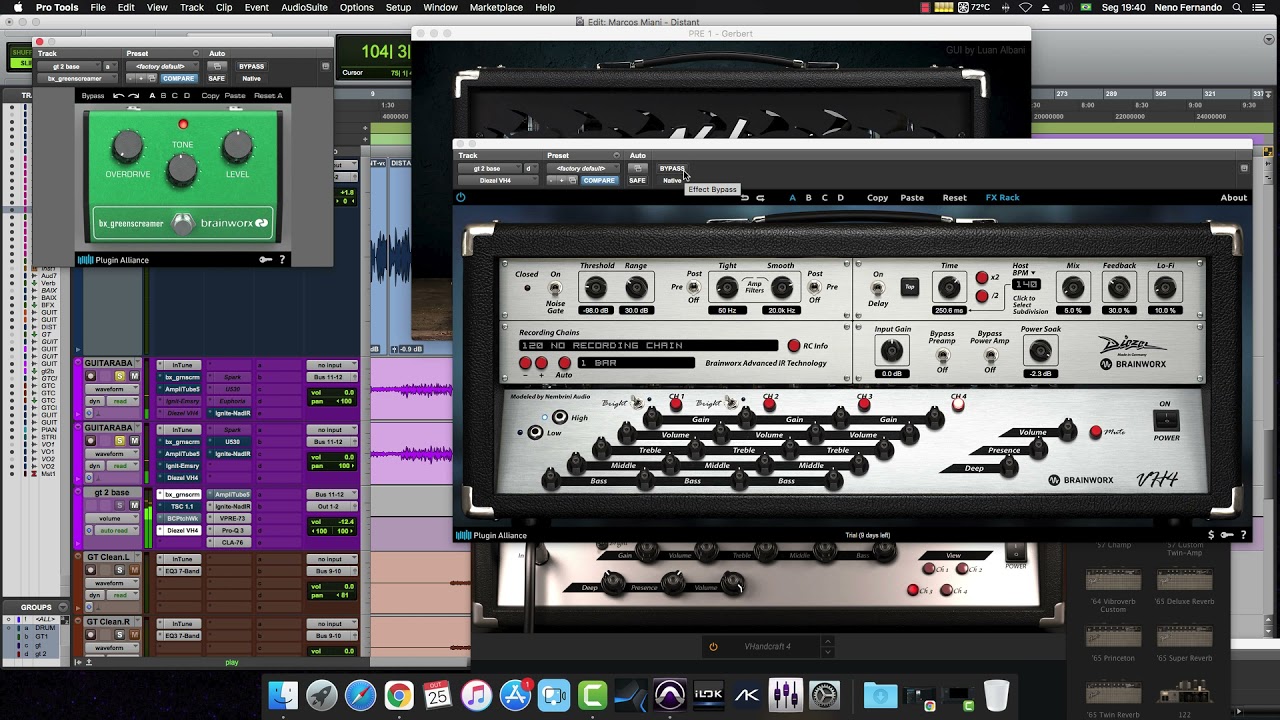Click Reset A in bx_greenscreamer toolbar
1280x720 pixels.
tap(268, 96)
